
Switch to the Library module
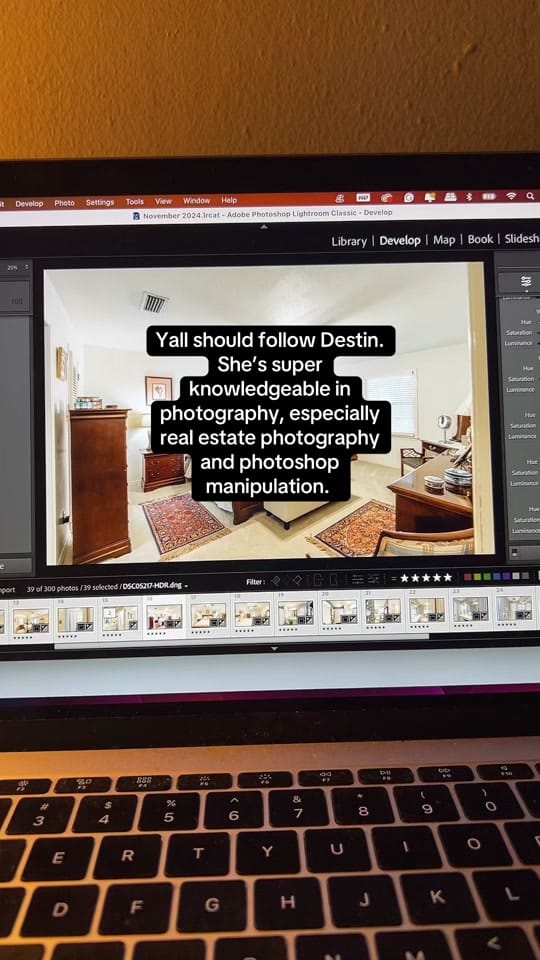click(x=349, y=241)
